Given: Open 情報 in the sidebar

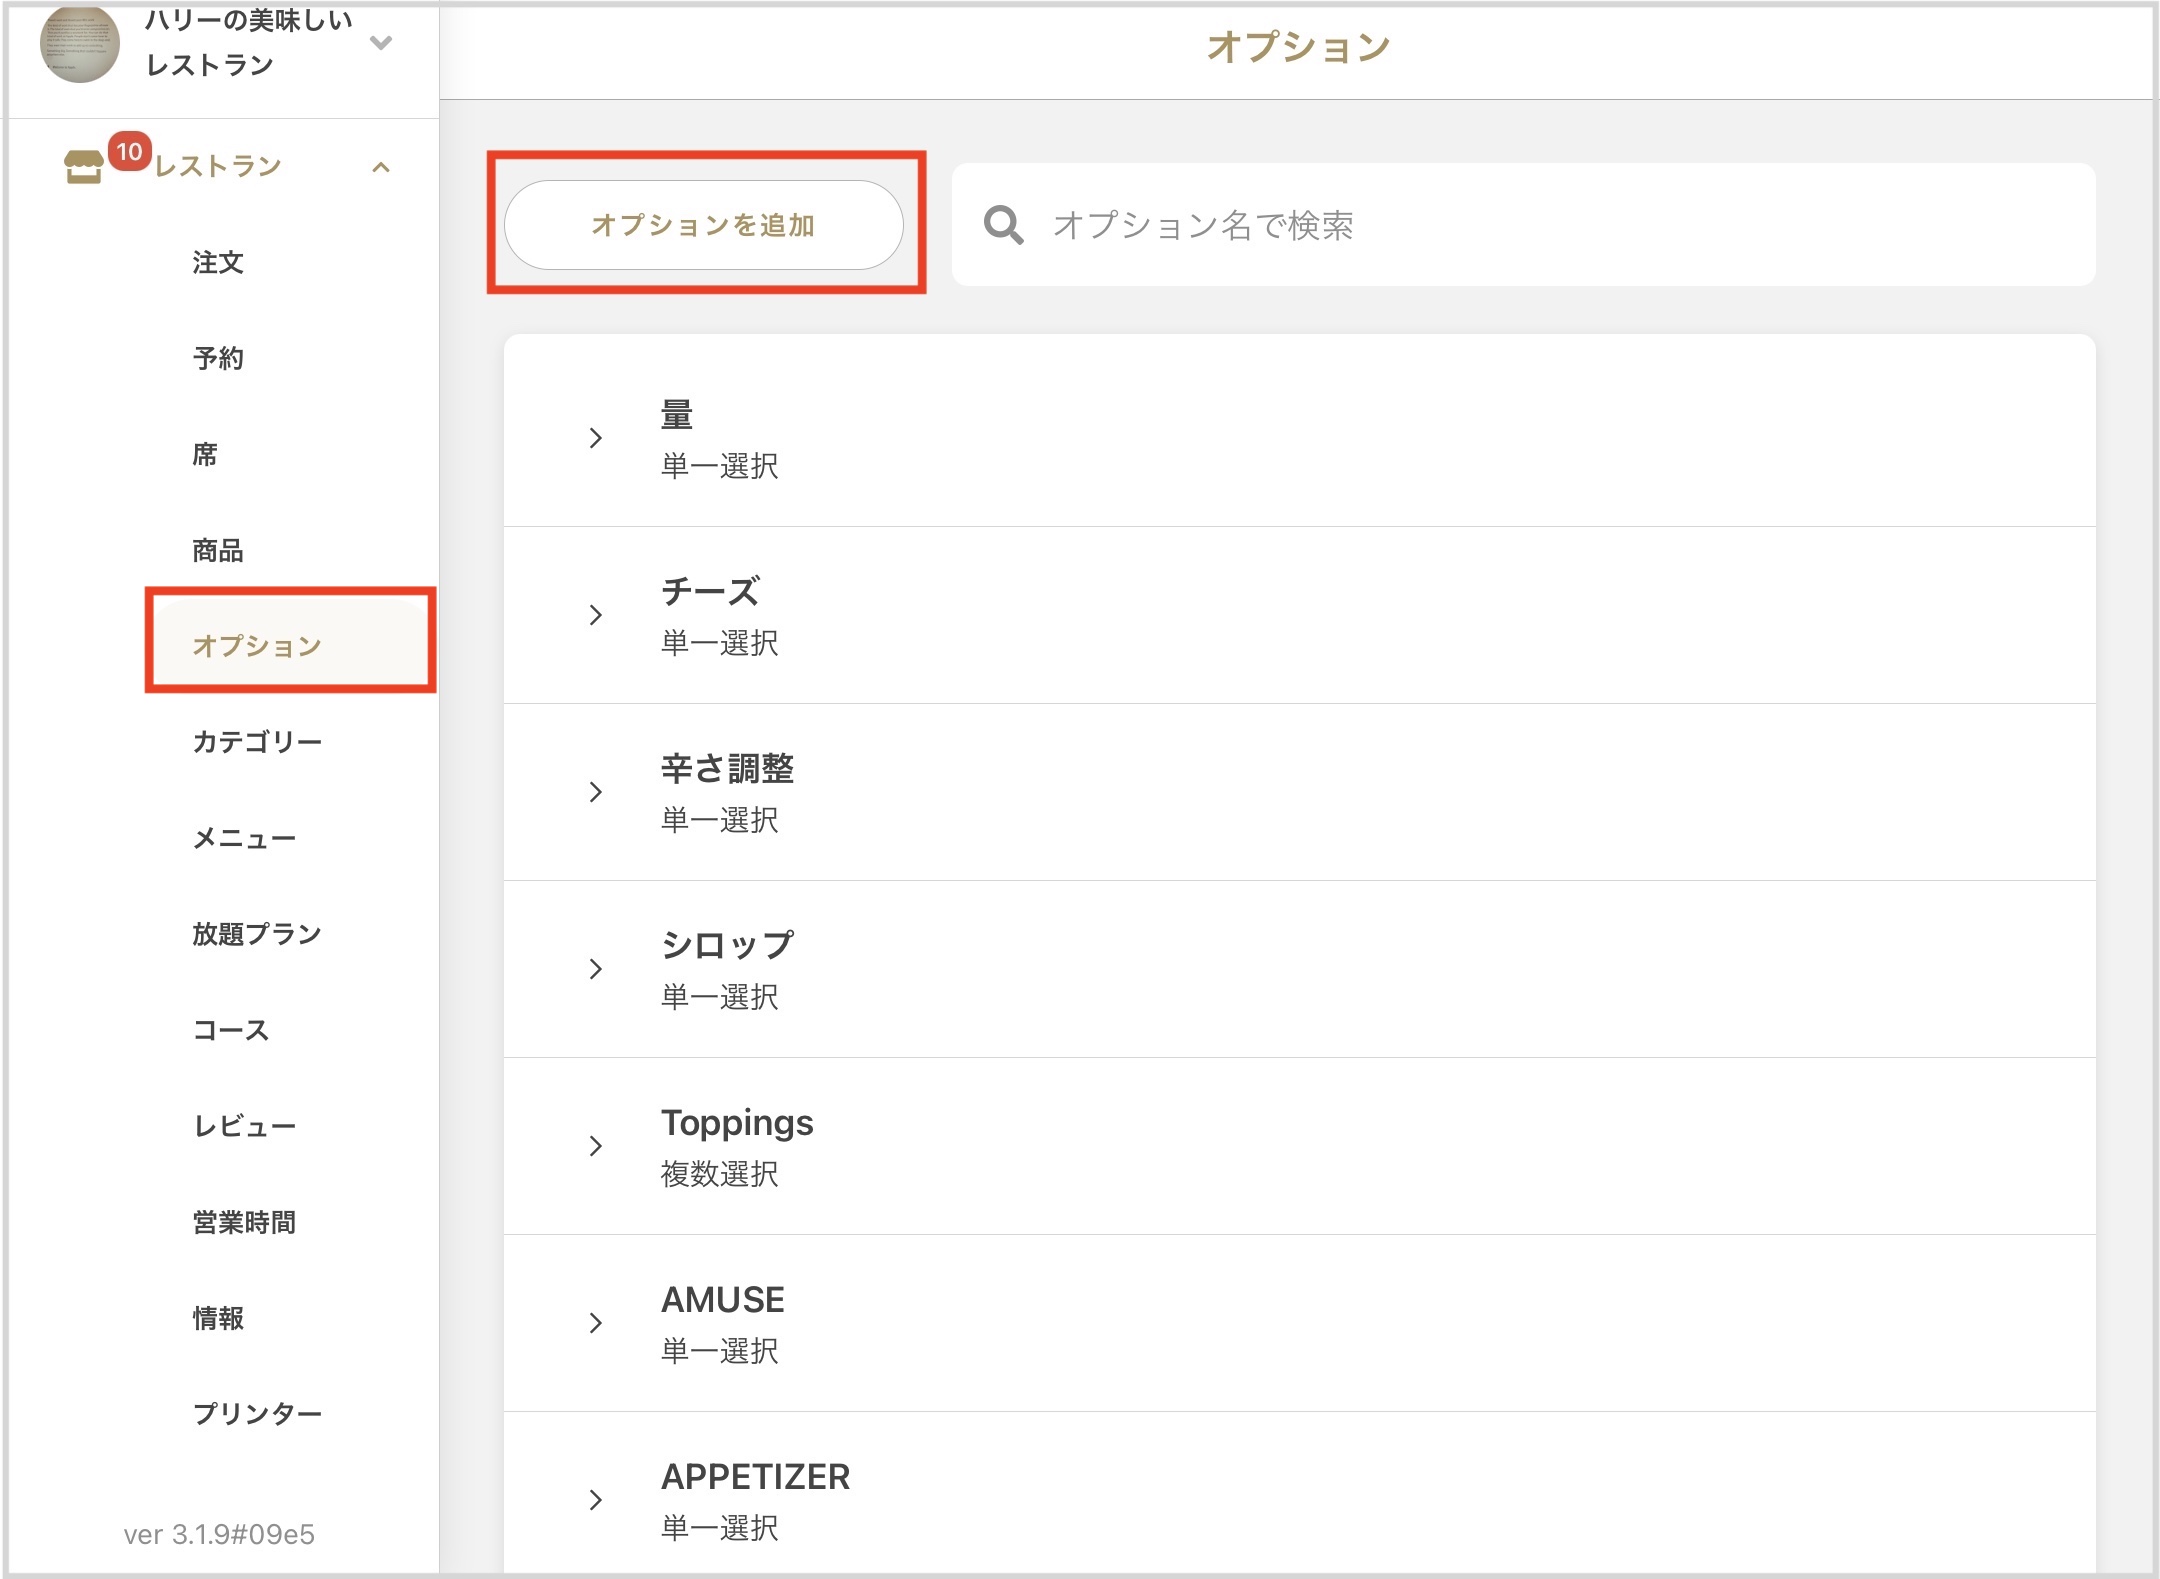Looking at the screenshot, I should (x=218, y=1318).
